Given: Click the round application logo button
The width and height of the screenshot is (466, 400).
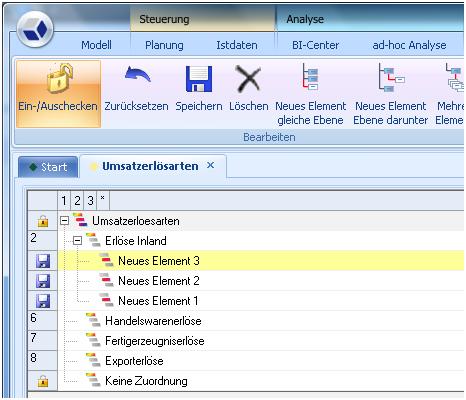Looking at the screenshot, I should (35, 29).
